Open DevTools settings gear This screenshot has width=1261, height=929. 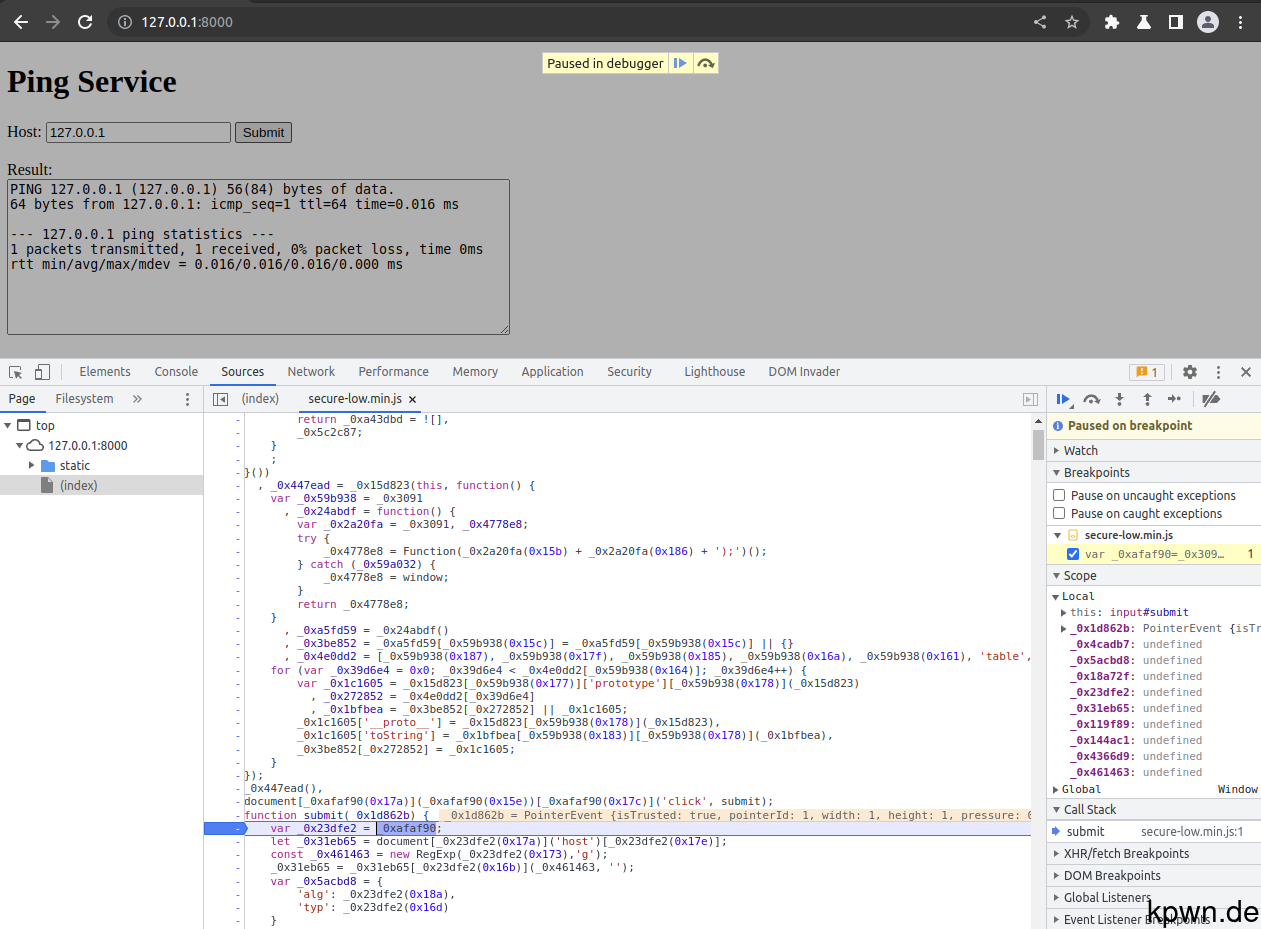pyautogui.click(x=1189, y=371)
